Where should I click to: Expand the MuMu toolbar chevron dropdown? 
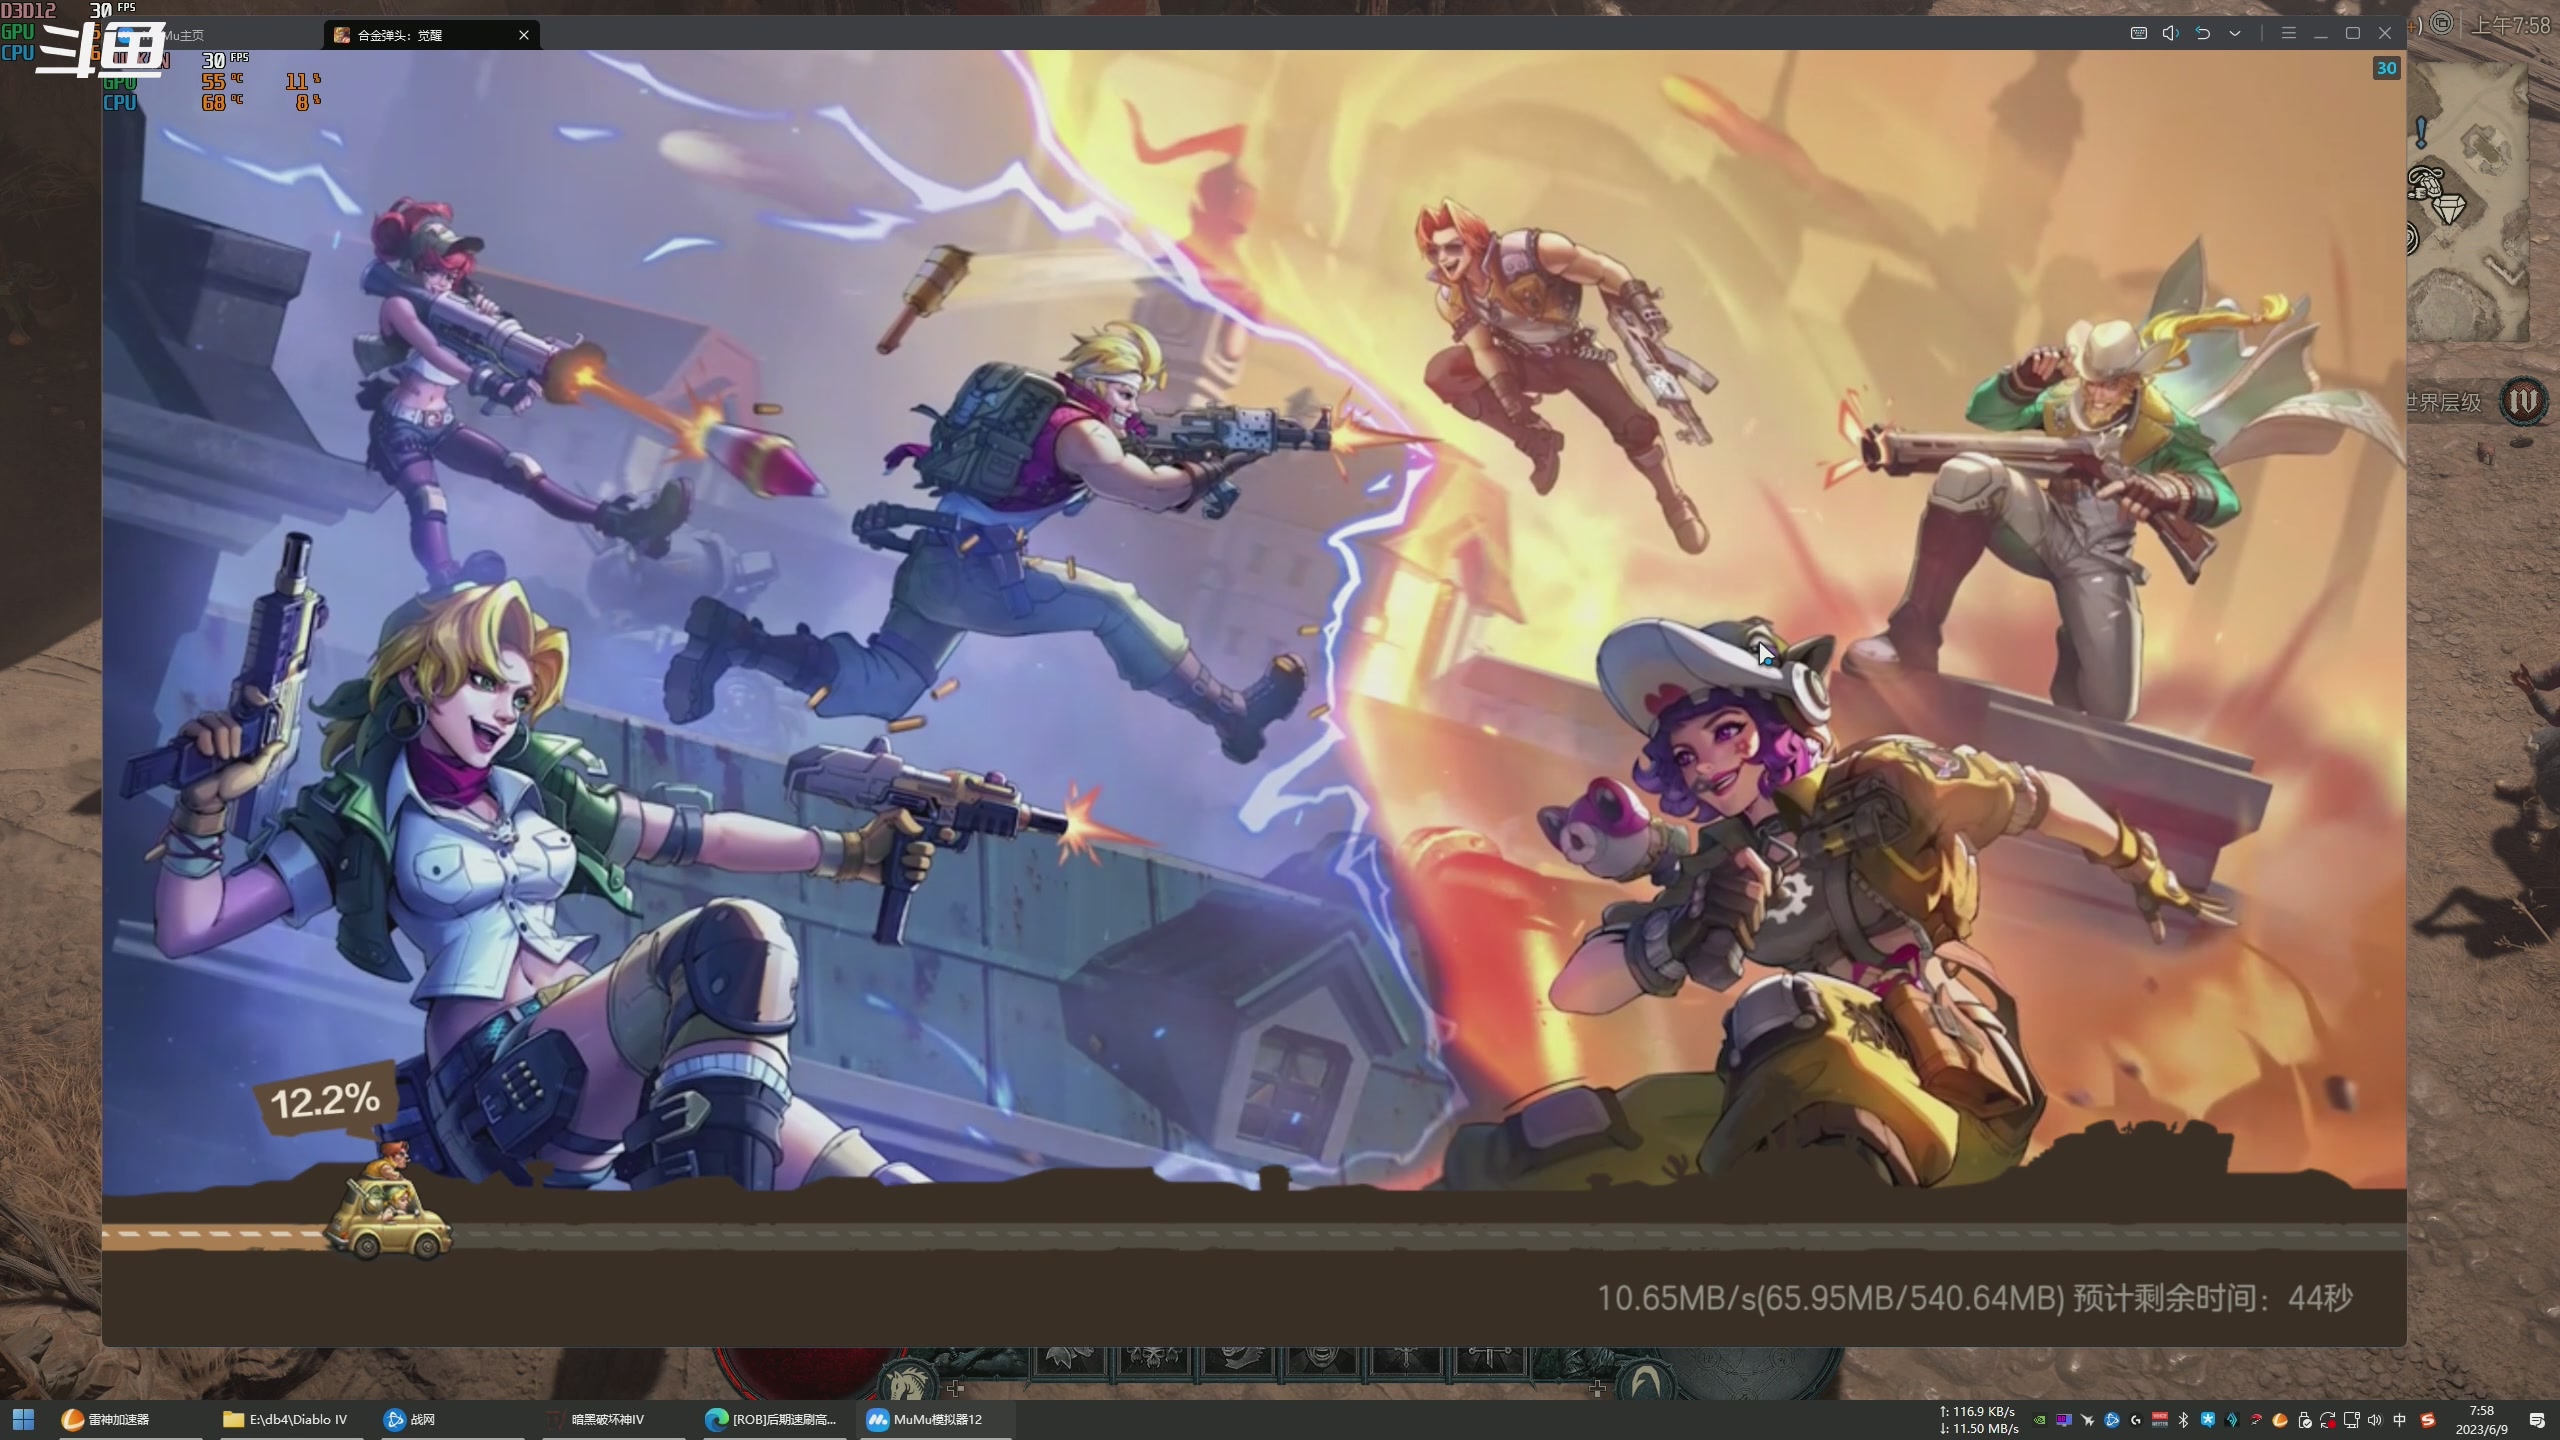2235,33
